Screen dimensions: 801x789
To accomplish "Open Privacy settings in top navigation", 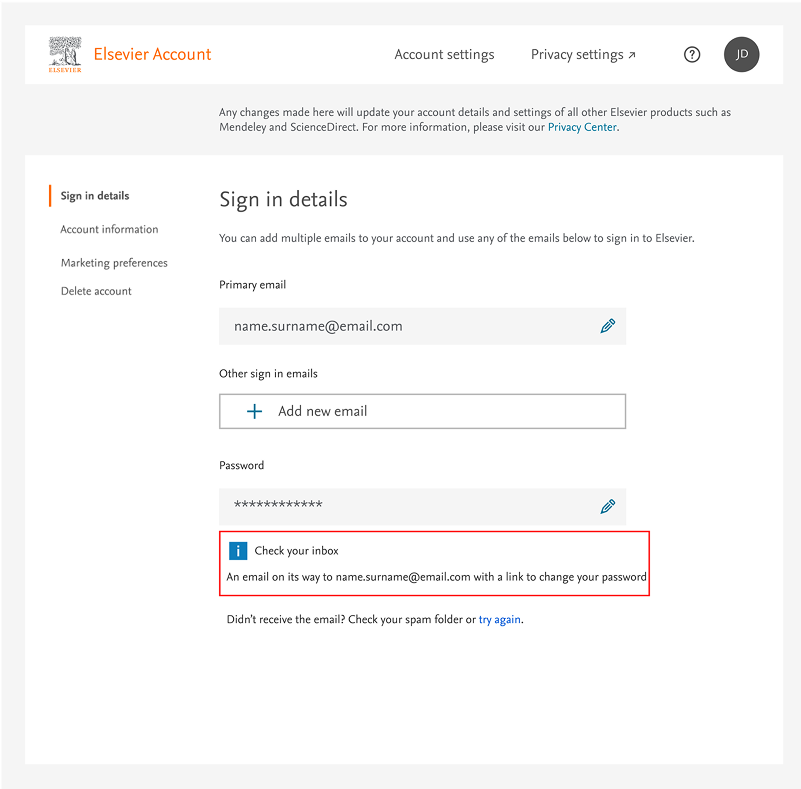I will point(577,55).
